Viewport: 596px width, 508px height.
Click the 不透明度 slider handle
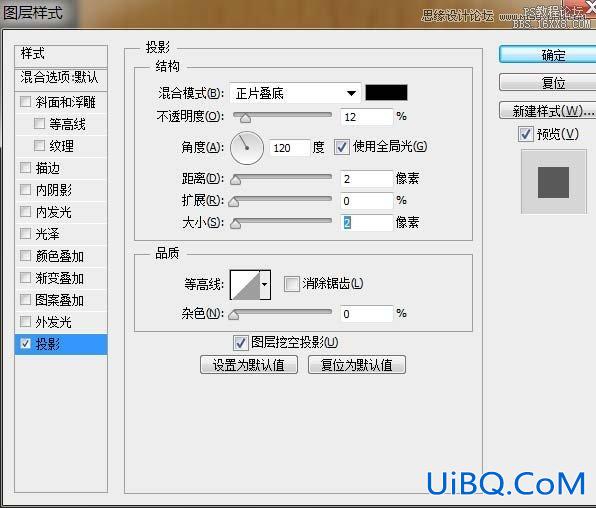[246, 119]
